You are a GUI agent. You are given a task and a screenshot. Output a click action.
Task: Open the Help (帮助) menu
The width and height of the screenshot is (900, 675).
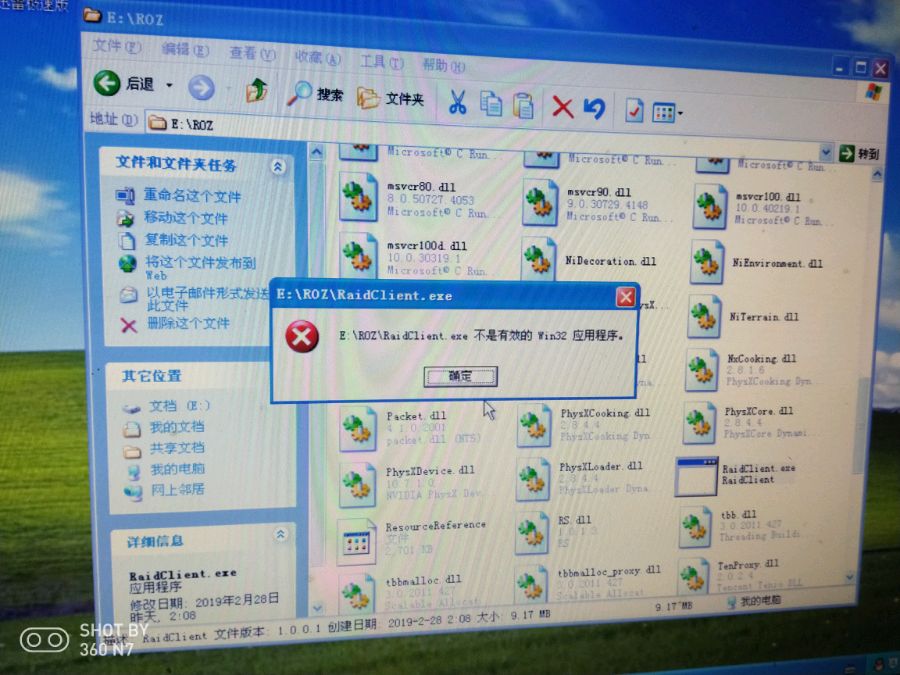444,65
